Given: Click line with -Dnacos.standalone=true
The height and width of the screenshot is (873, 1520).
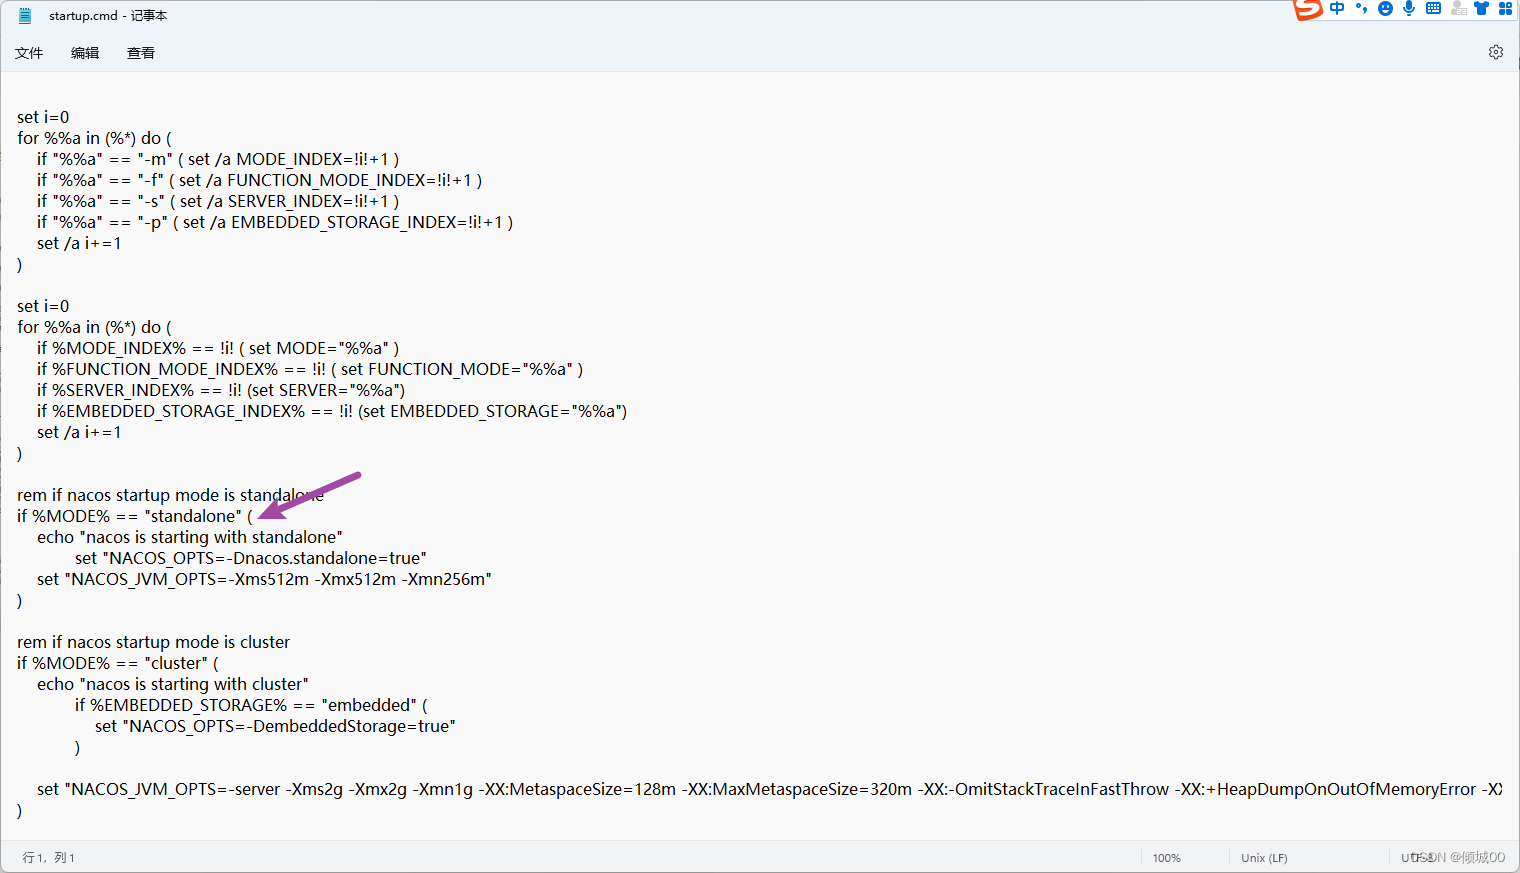Looking at the screenshot, I should (x=251, y=558).
